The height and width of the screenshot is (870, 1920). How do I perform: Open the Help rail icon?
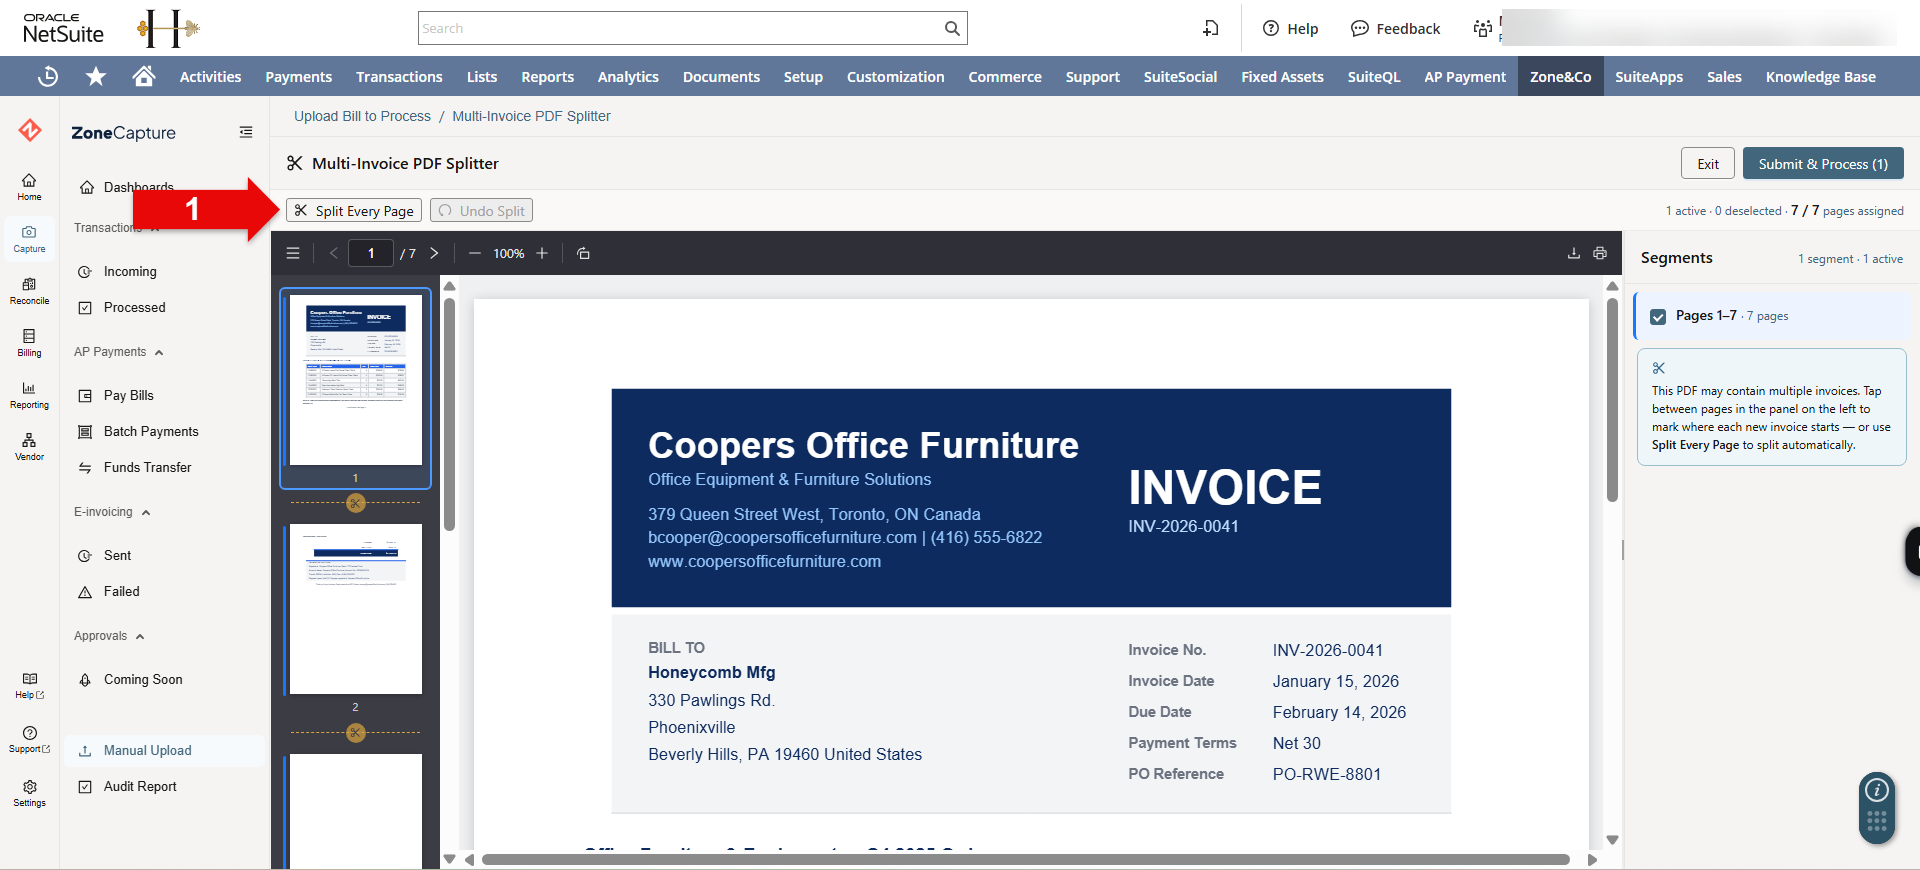point(29,685)
